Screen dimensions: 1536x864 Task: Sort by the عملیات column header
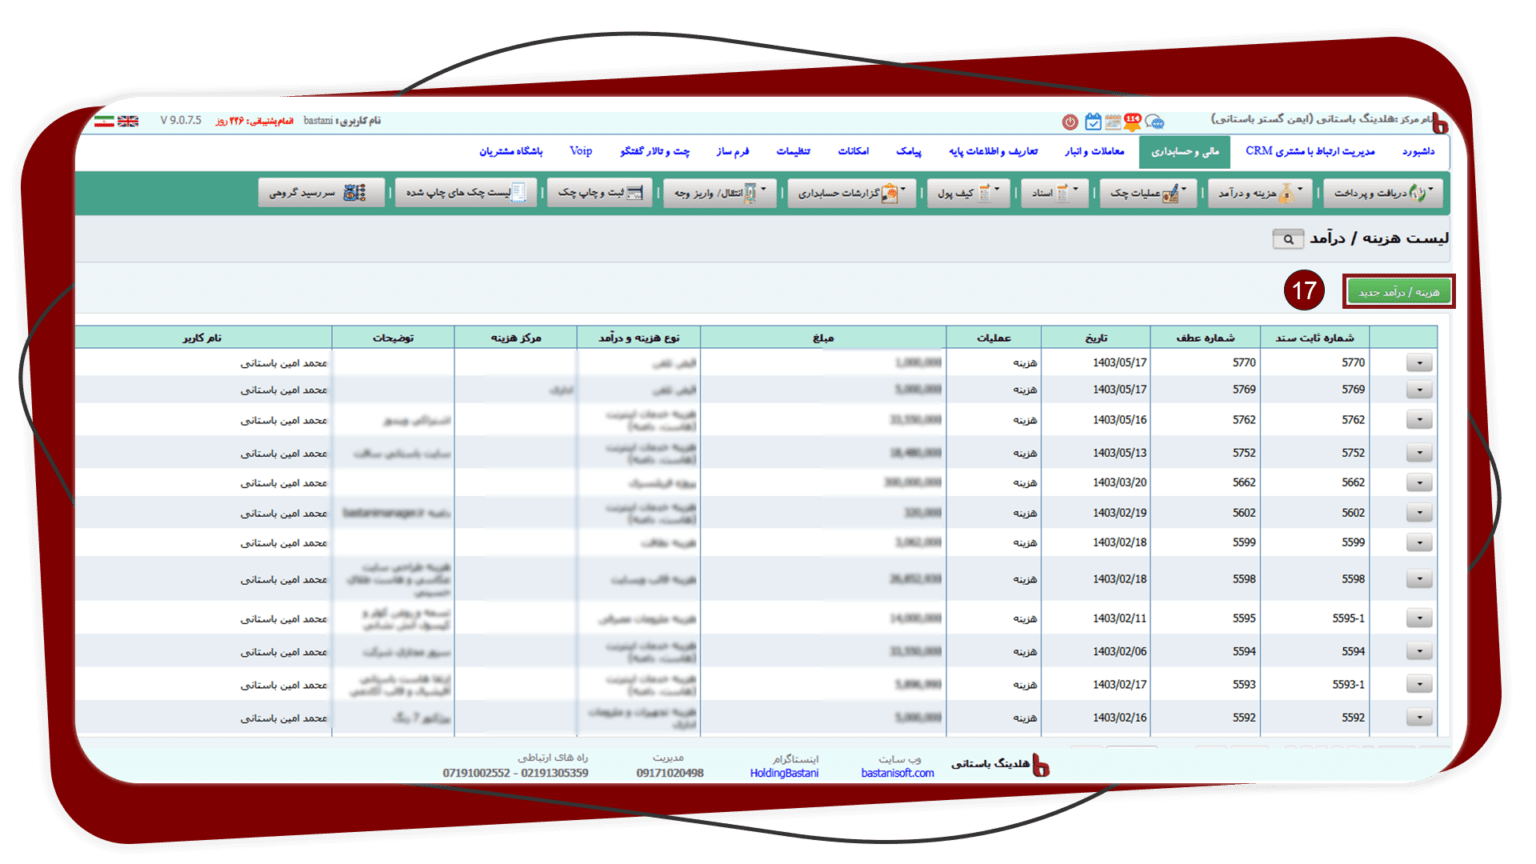(993, 338)
